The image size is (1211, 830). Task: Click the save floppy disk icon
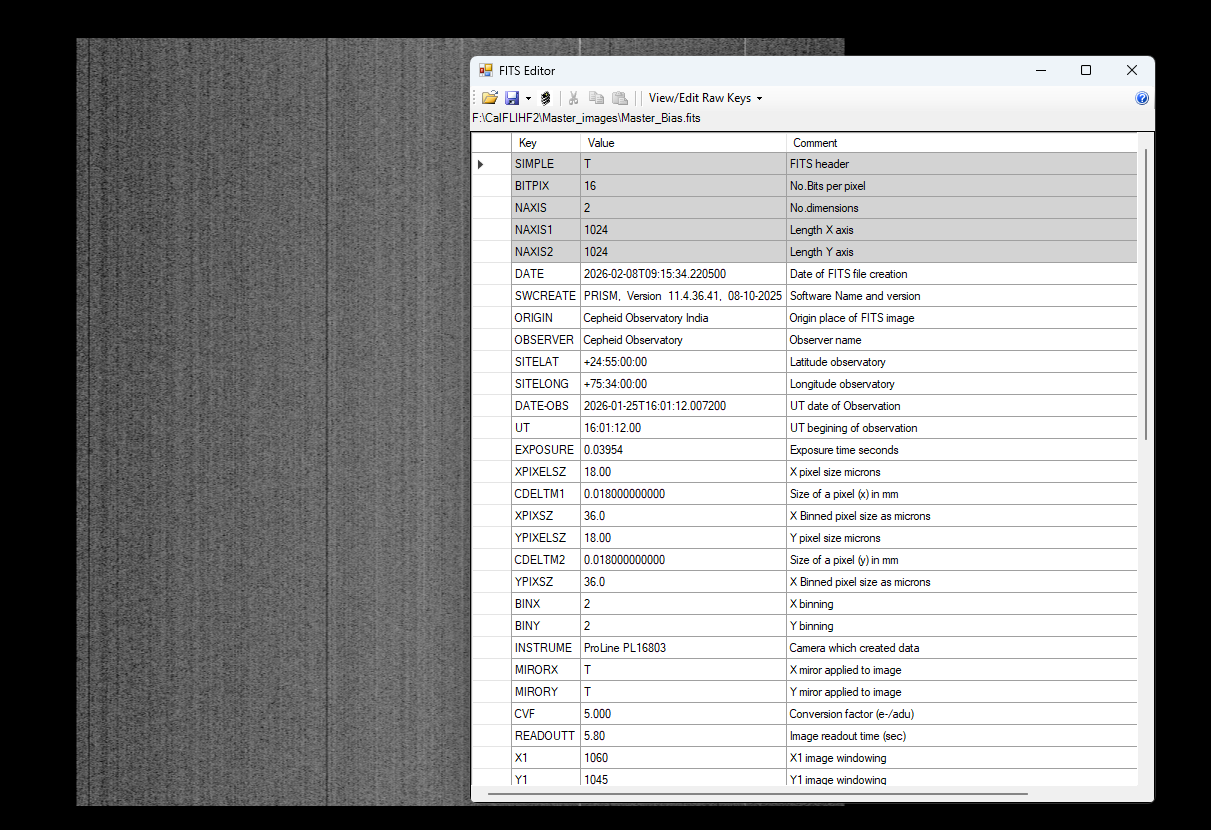[x=512, y=98]
